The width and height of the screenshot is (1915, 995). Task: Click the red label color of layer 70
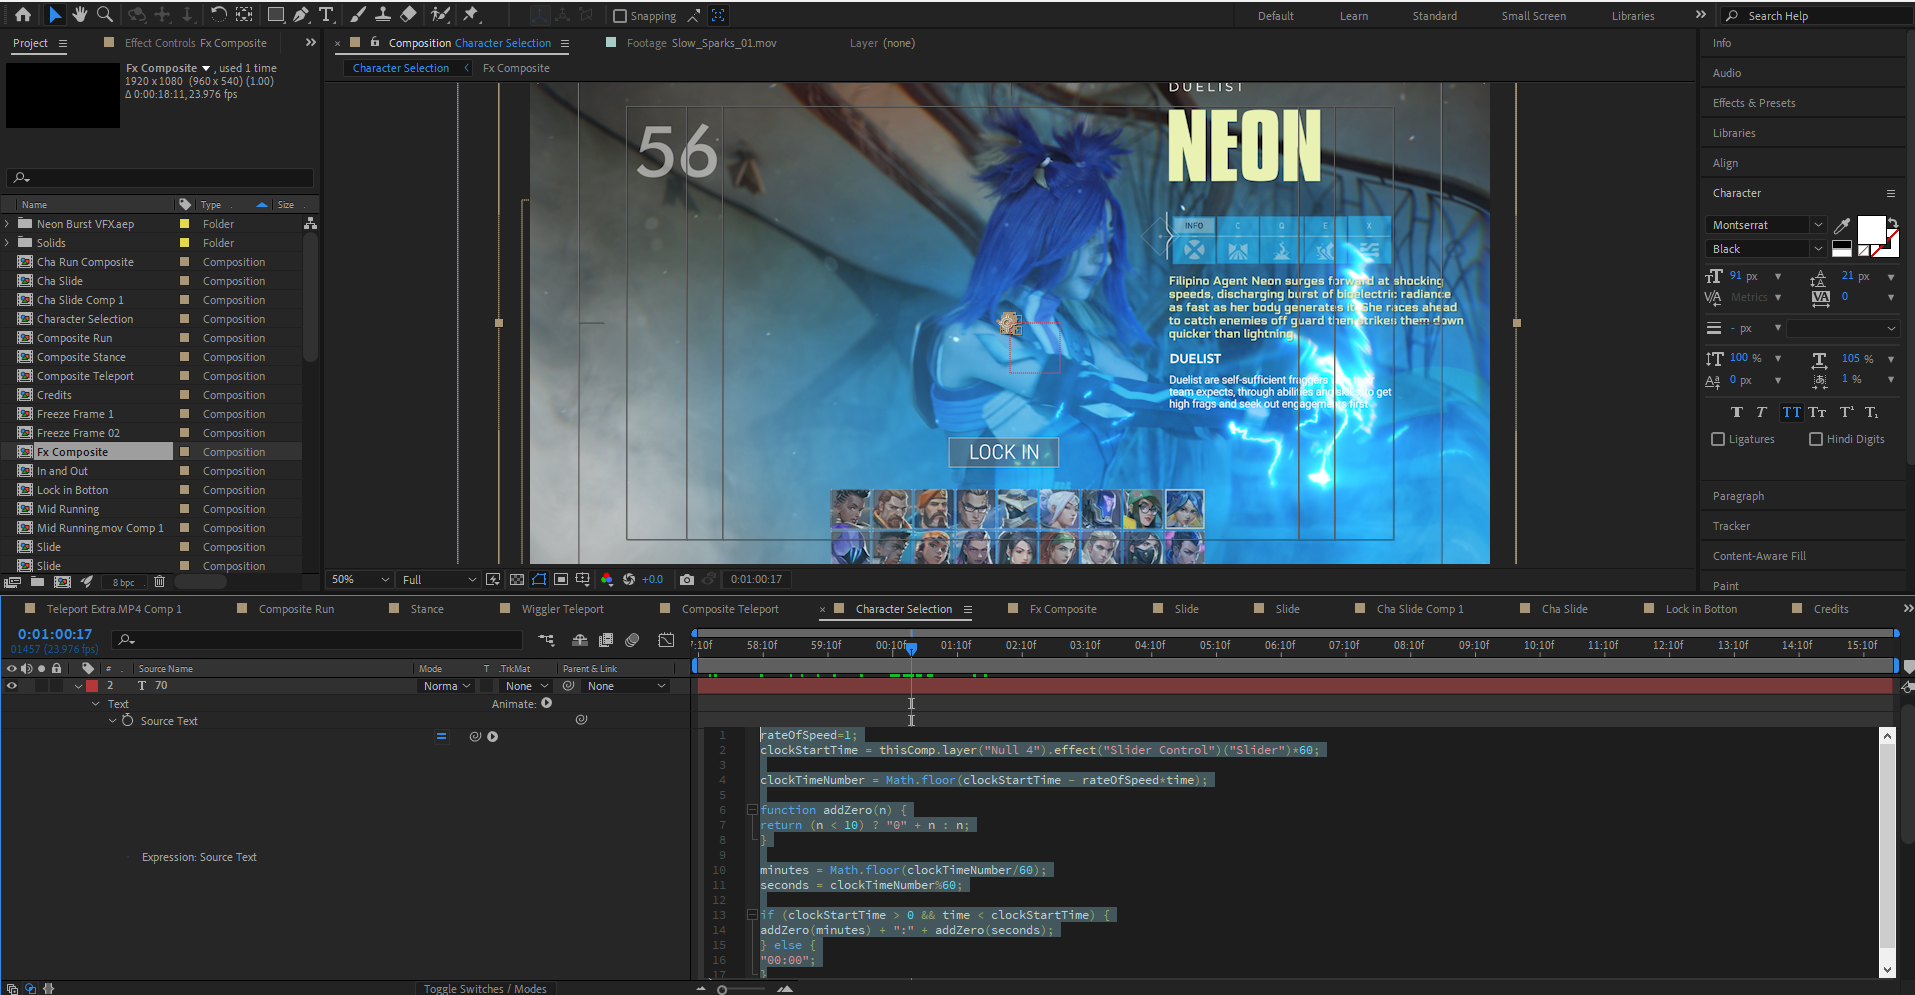(x=92, y=686)
